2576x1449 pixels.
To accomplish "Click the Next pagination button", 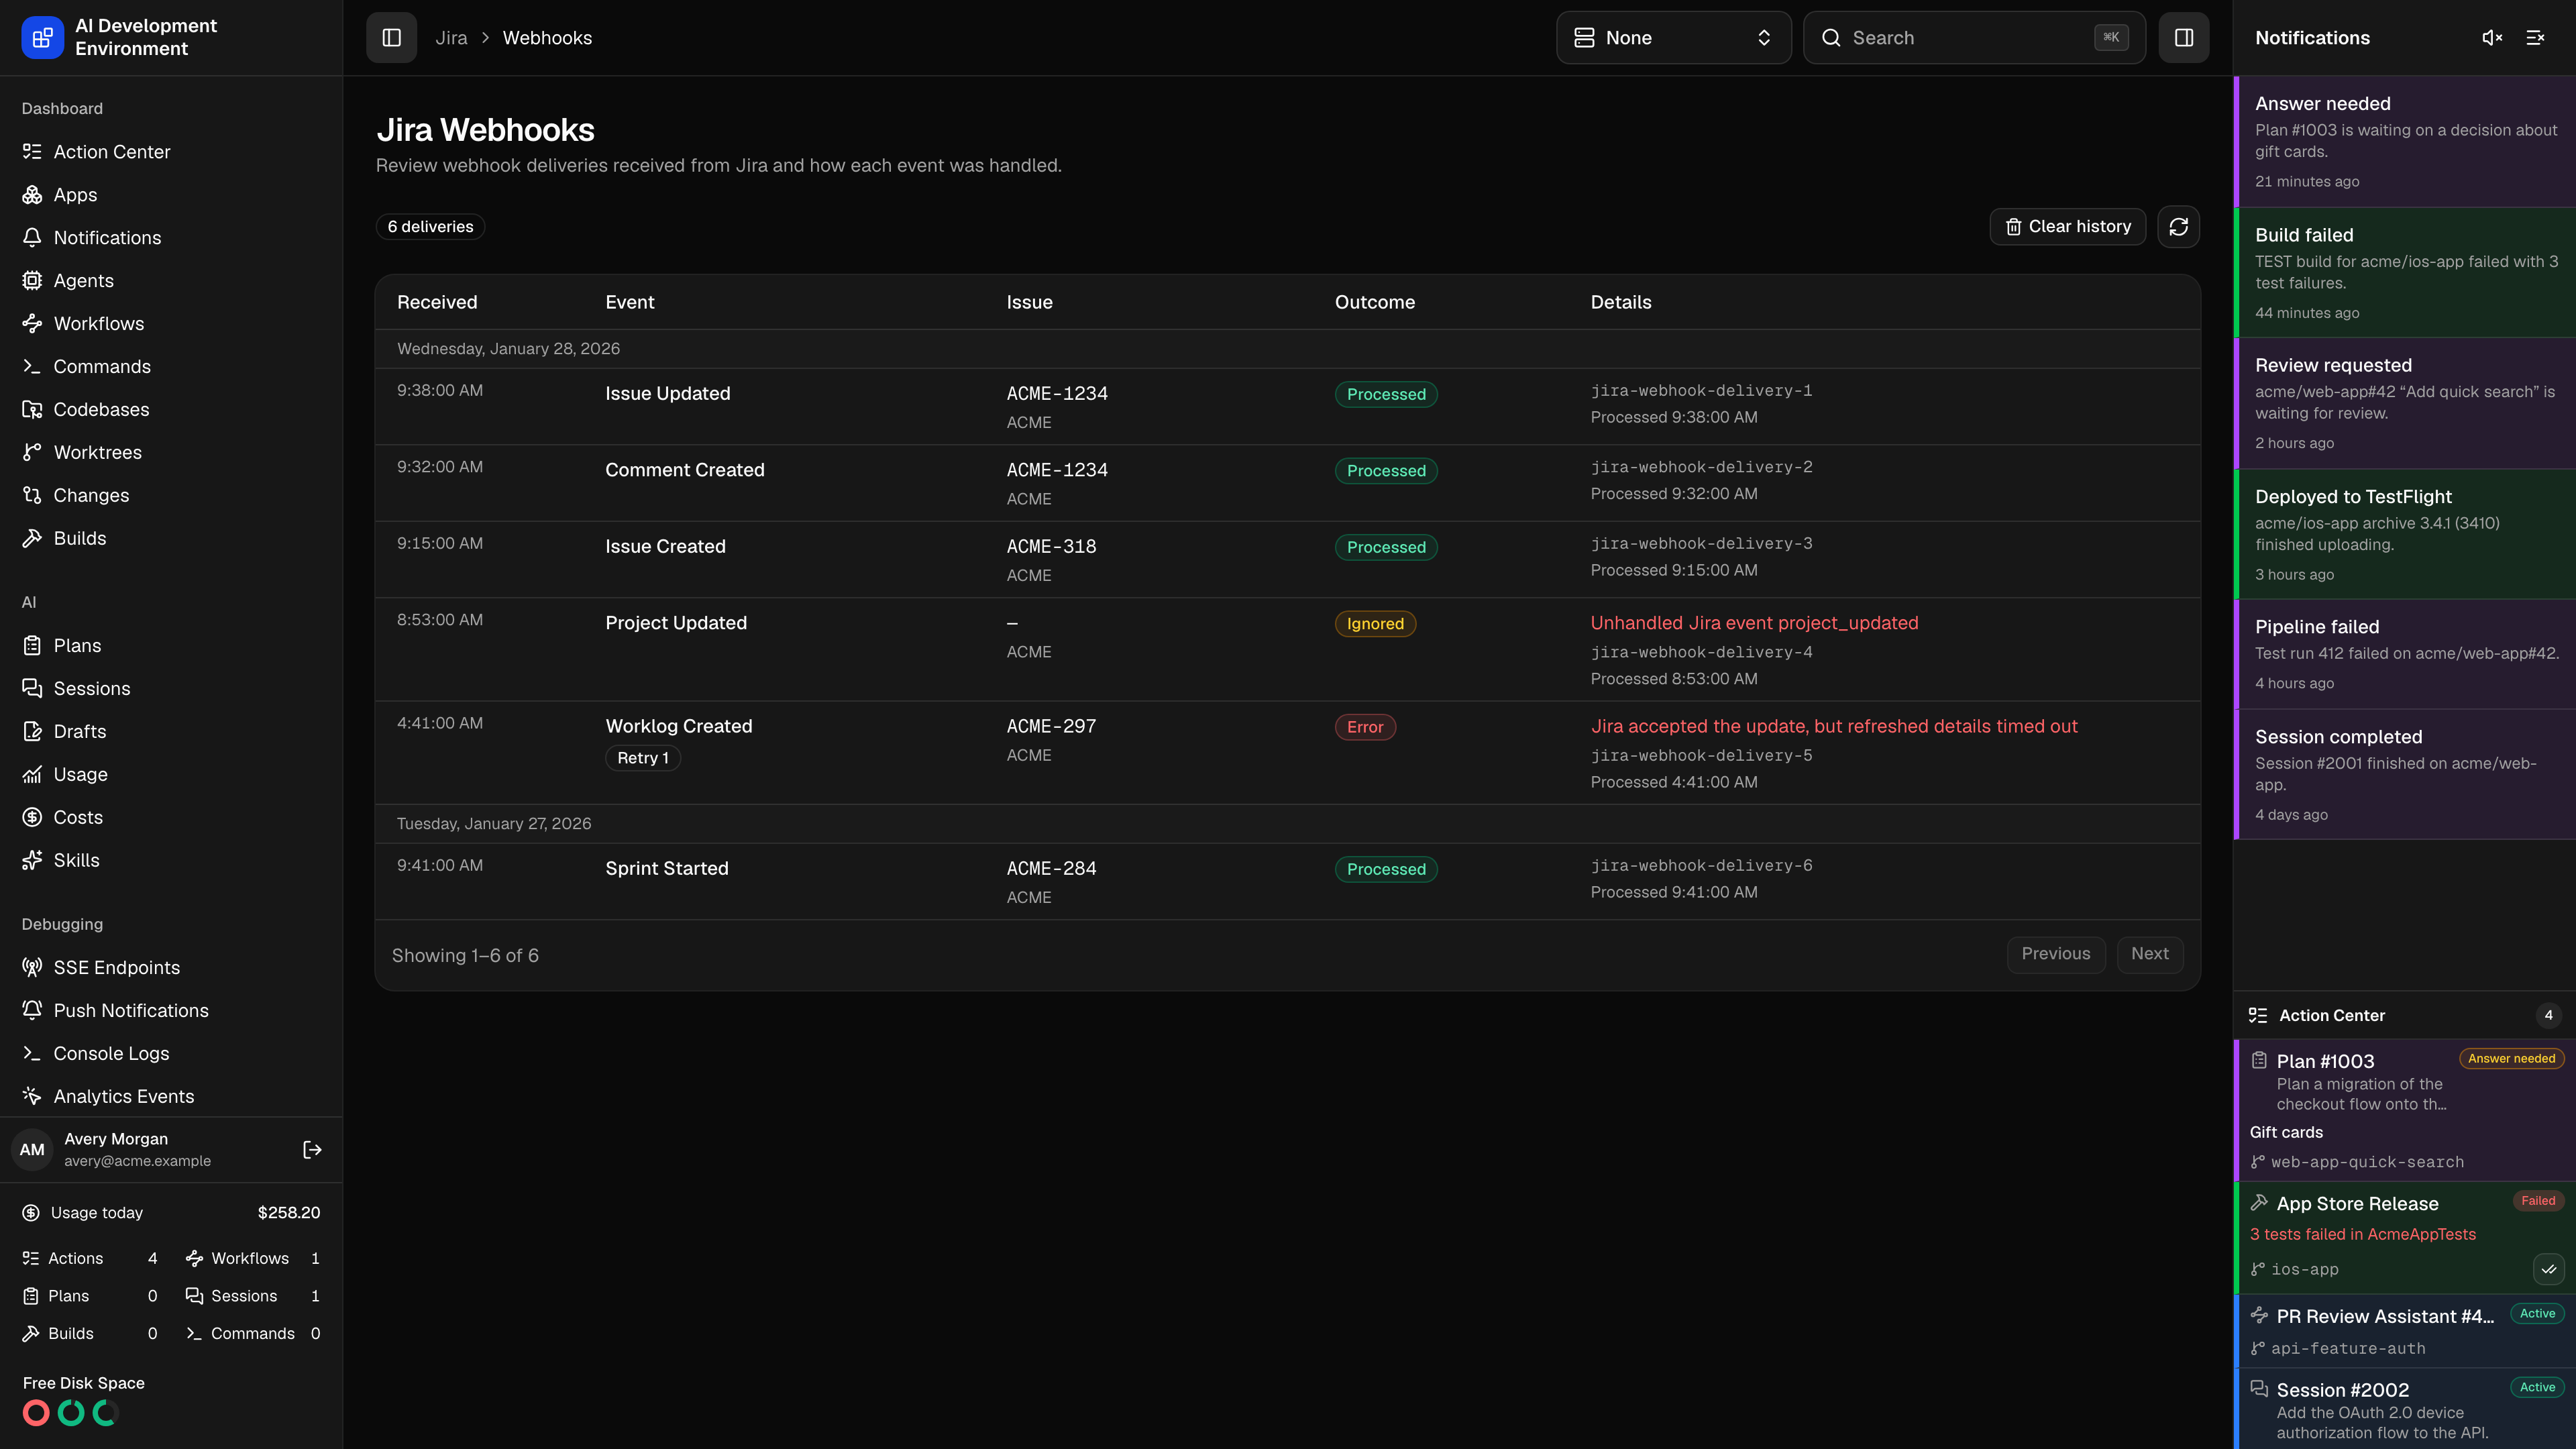I will [x=2150, y=954].
